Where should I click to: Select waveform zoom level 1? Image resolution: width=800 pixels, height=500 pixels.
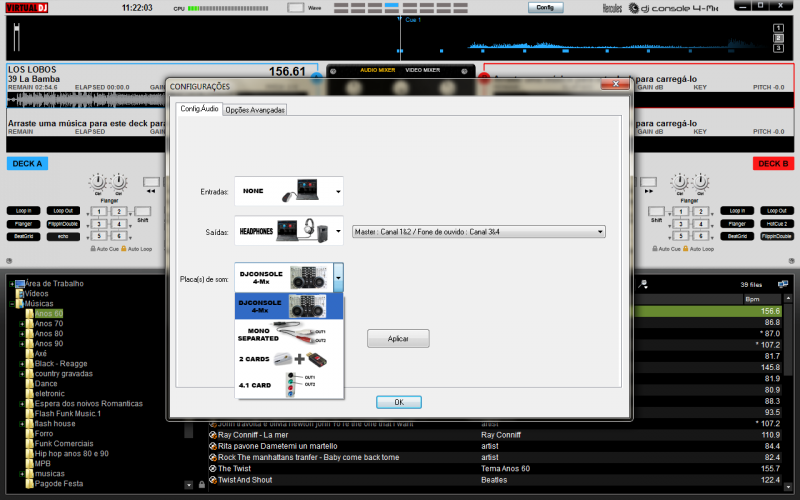click(x=778, y=28)
